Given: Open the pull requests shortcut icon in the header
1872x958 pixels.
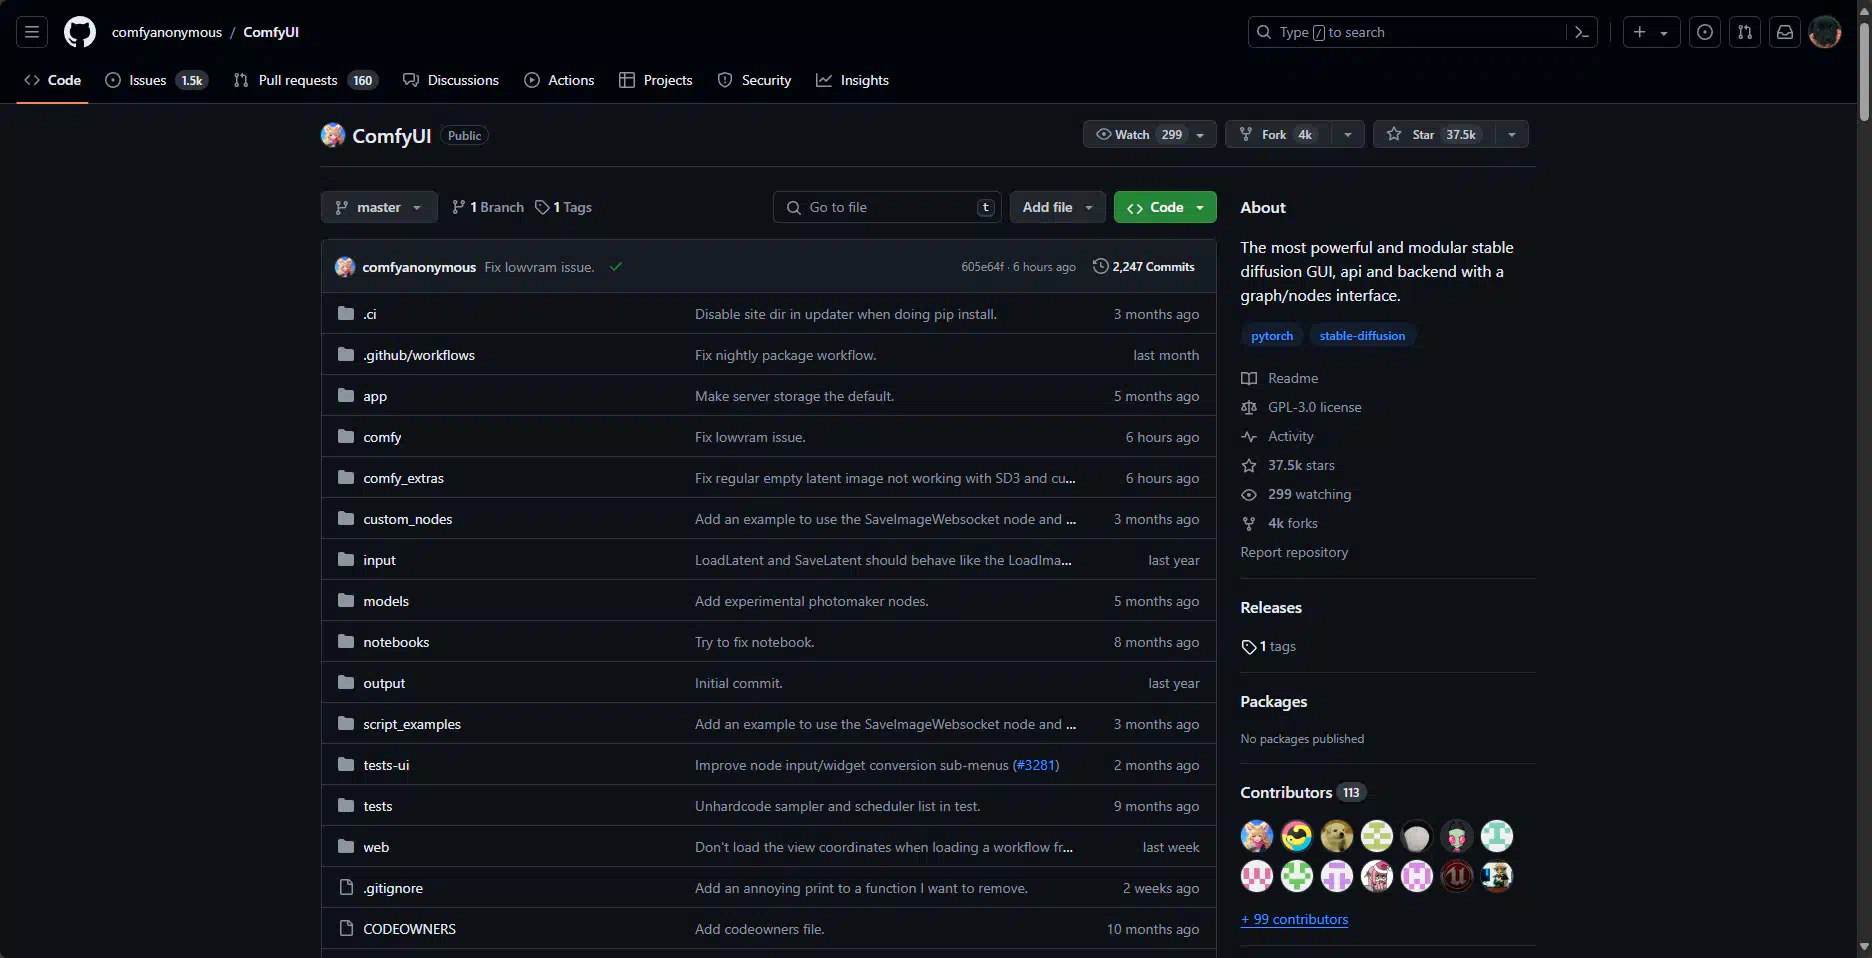Looking at the screenshot, I should (x=1745, y=32).
